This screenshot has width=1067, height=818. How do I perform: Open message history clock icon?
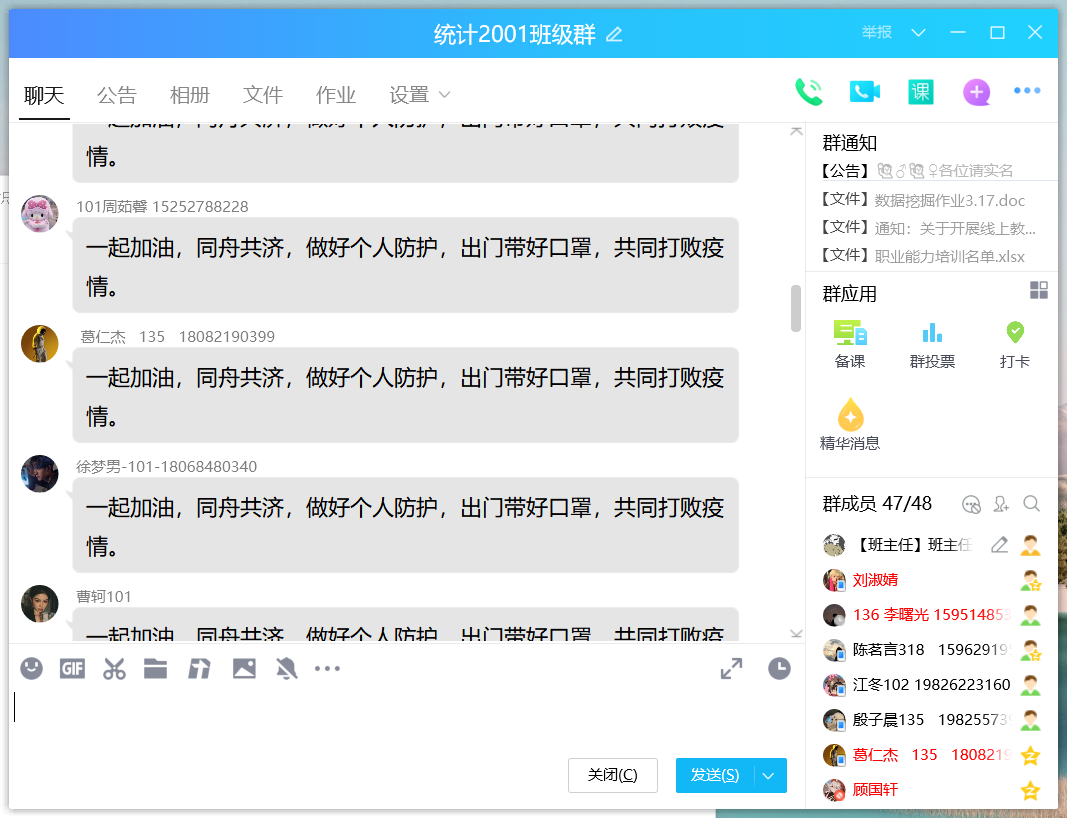coord(779,669)
